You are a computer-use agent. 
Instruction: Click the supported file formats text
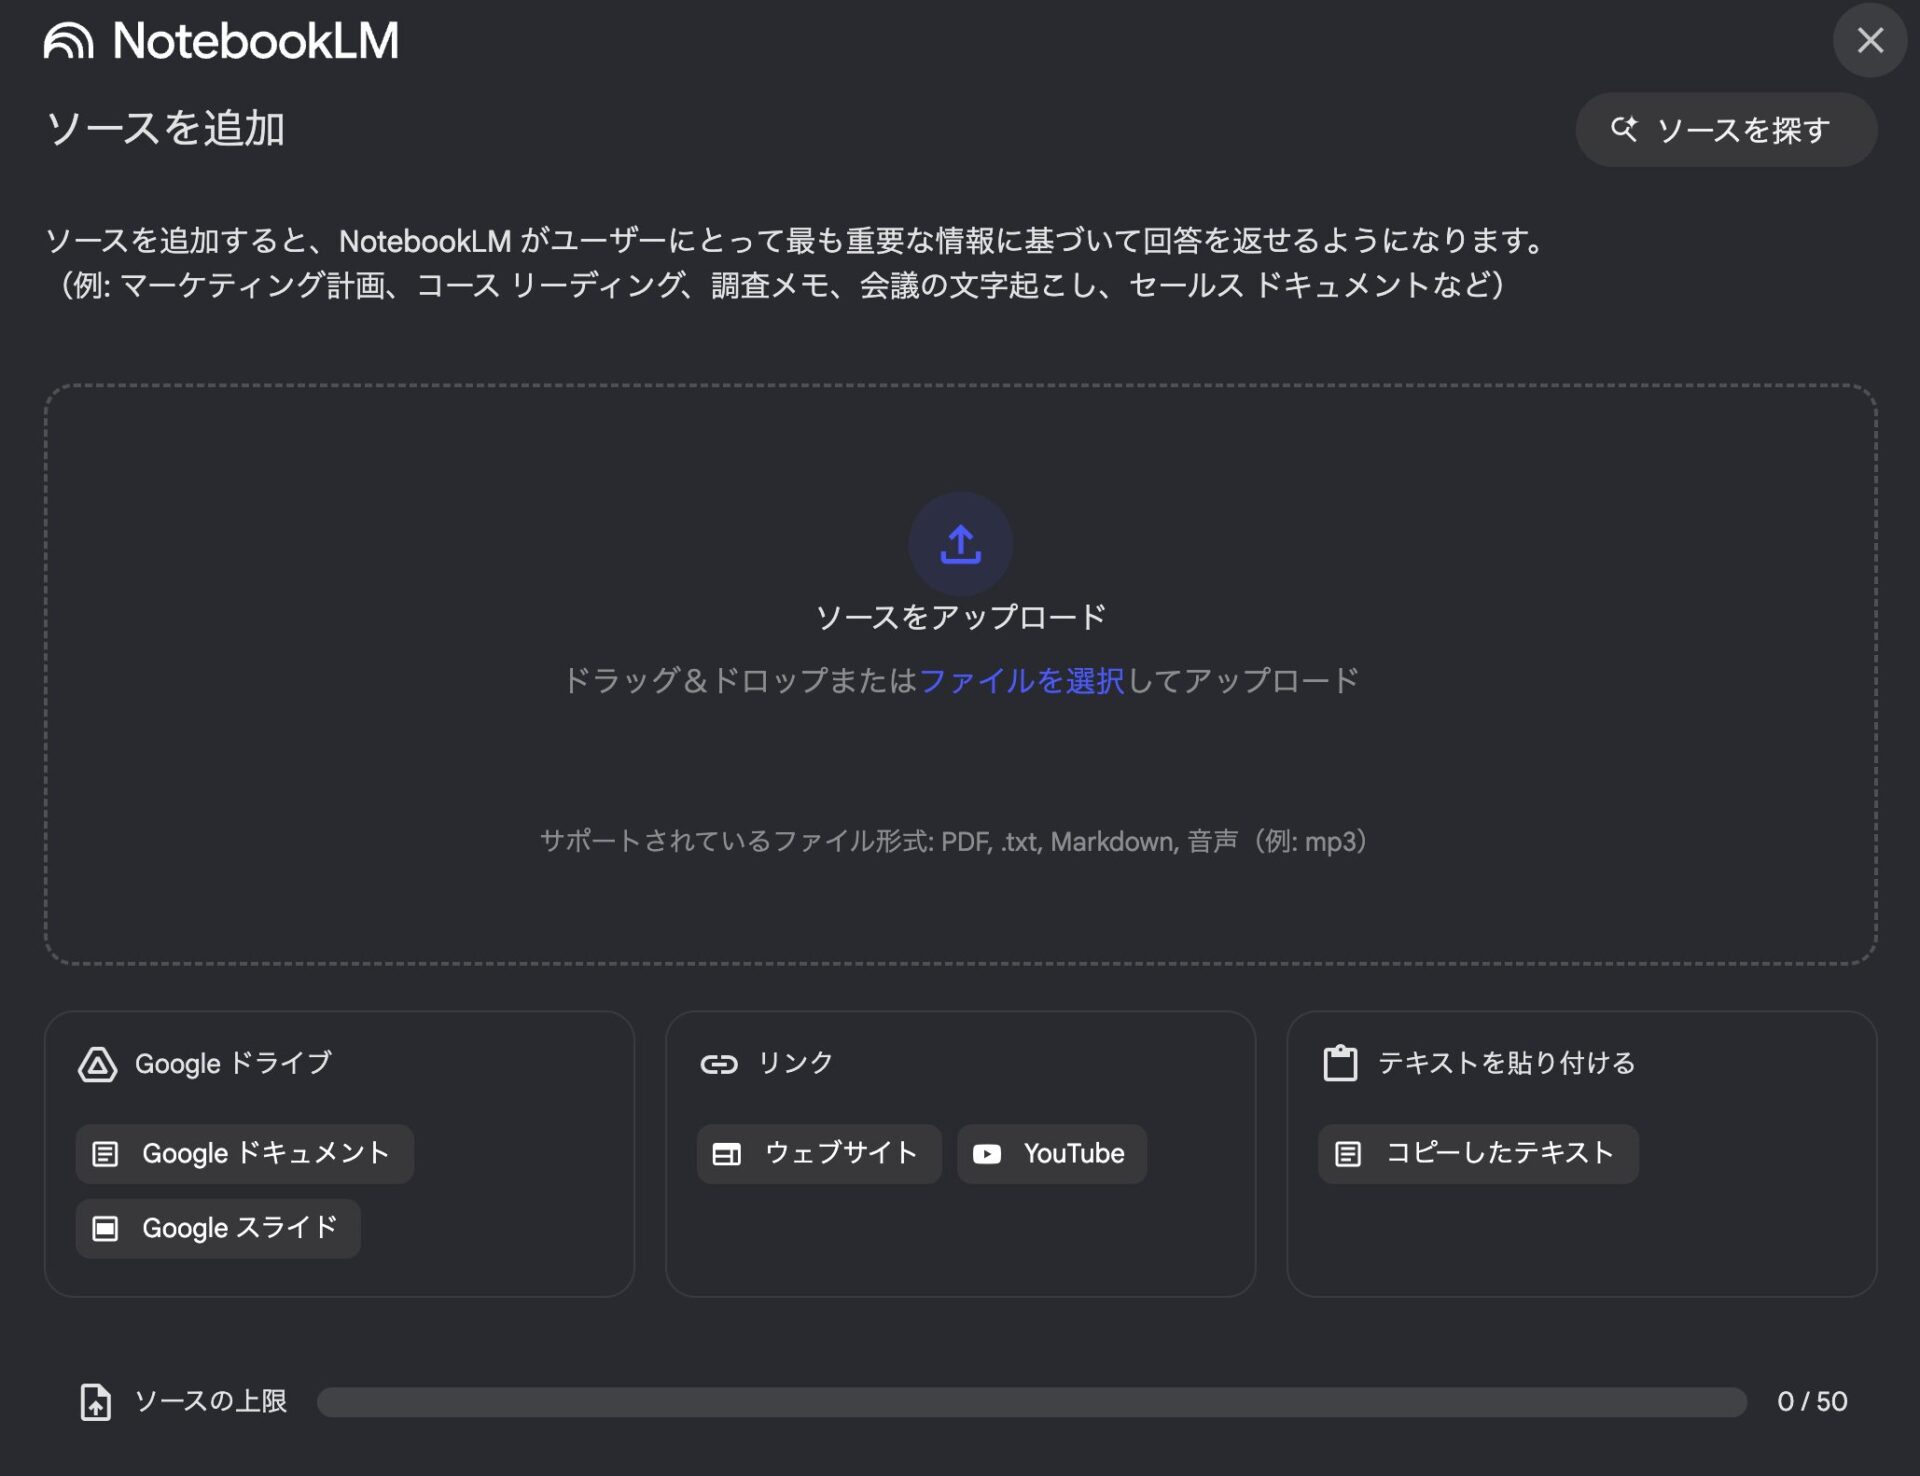tap(954, 842)
